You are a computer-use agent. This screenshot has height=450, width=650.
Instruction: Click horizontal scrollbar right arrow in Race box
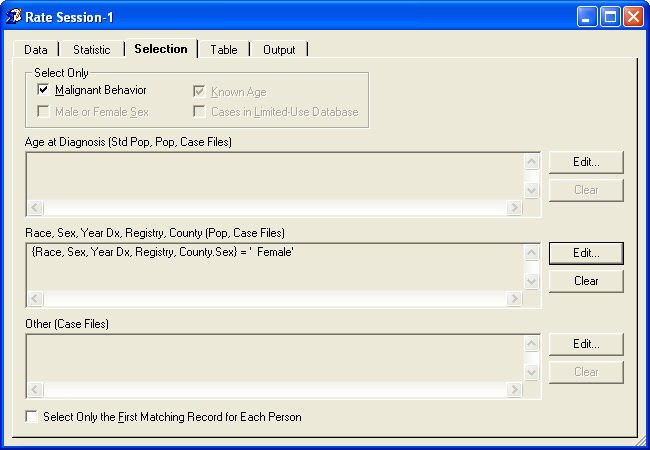click(514, 299)
